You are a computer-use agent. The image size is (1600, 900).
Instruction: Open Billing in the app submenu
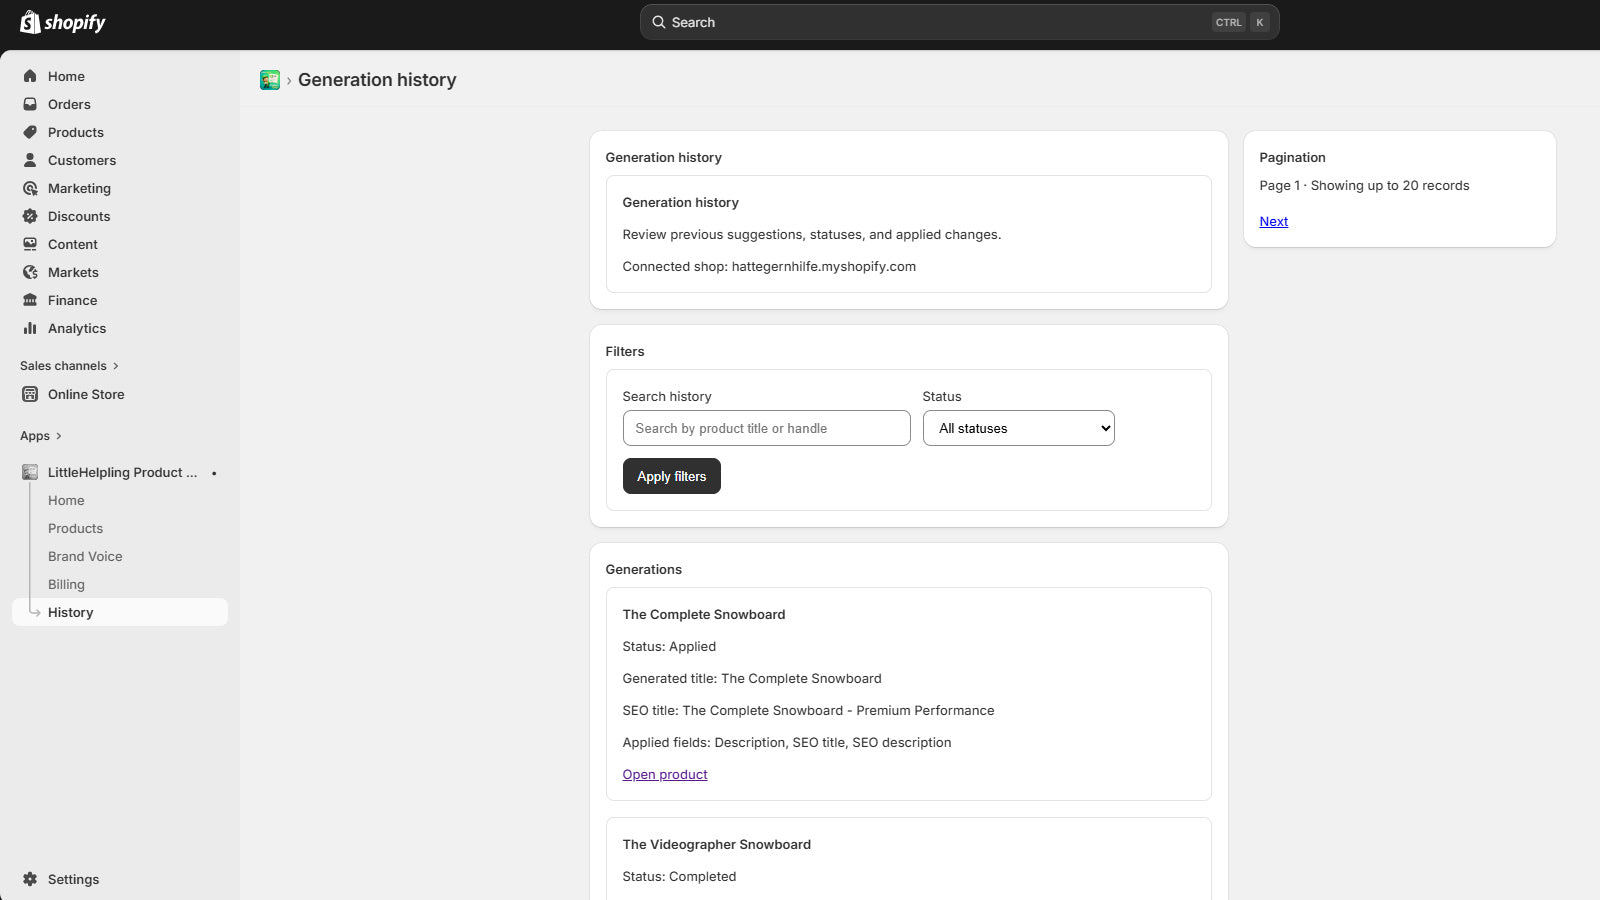point(66,584)
